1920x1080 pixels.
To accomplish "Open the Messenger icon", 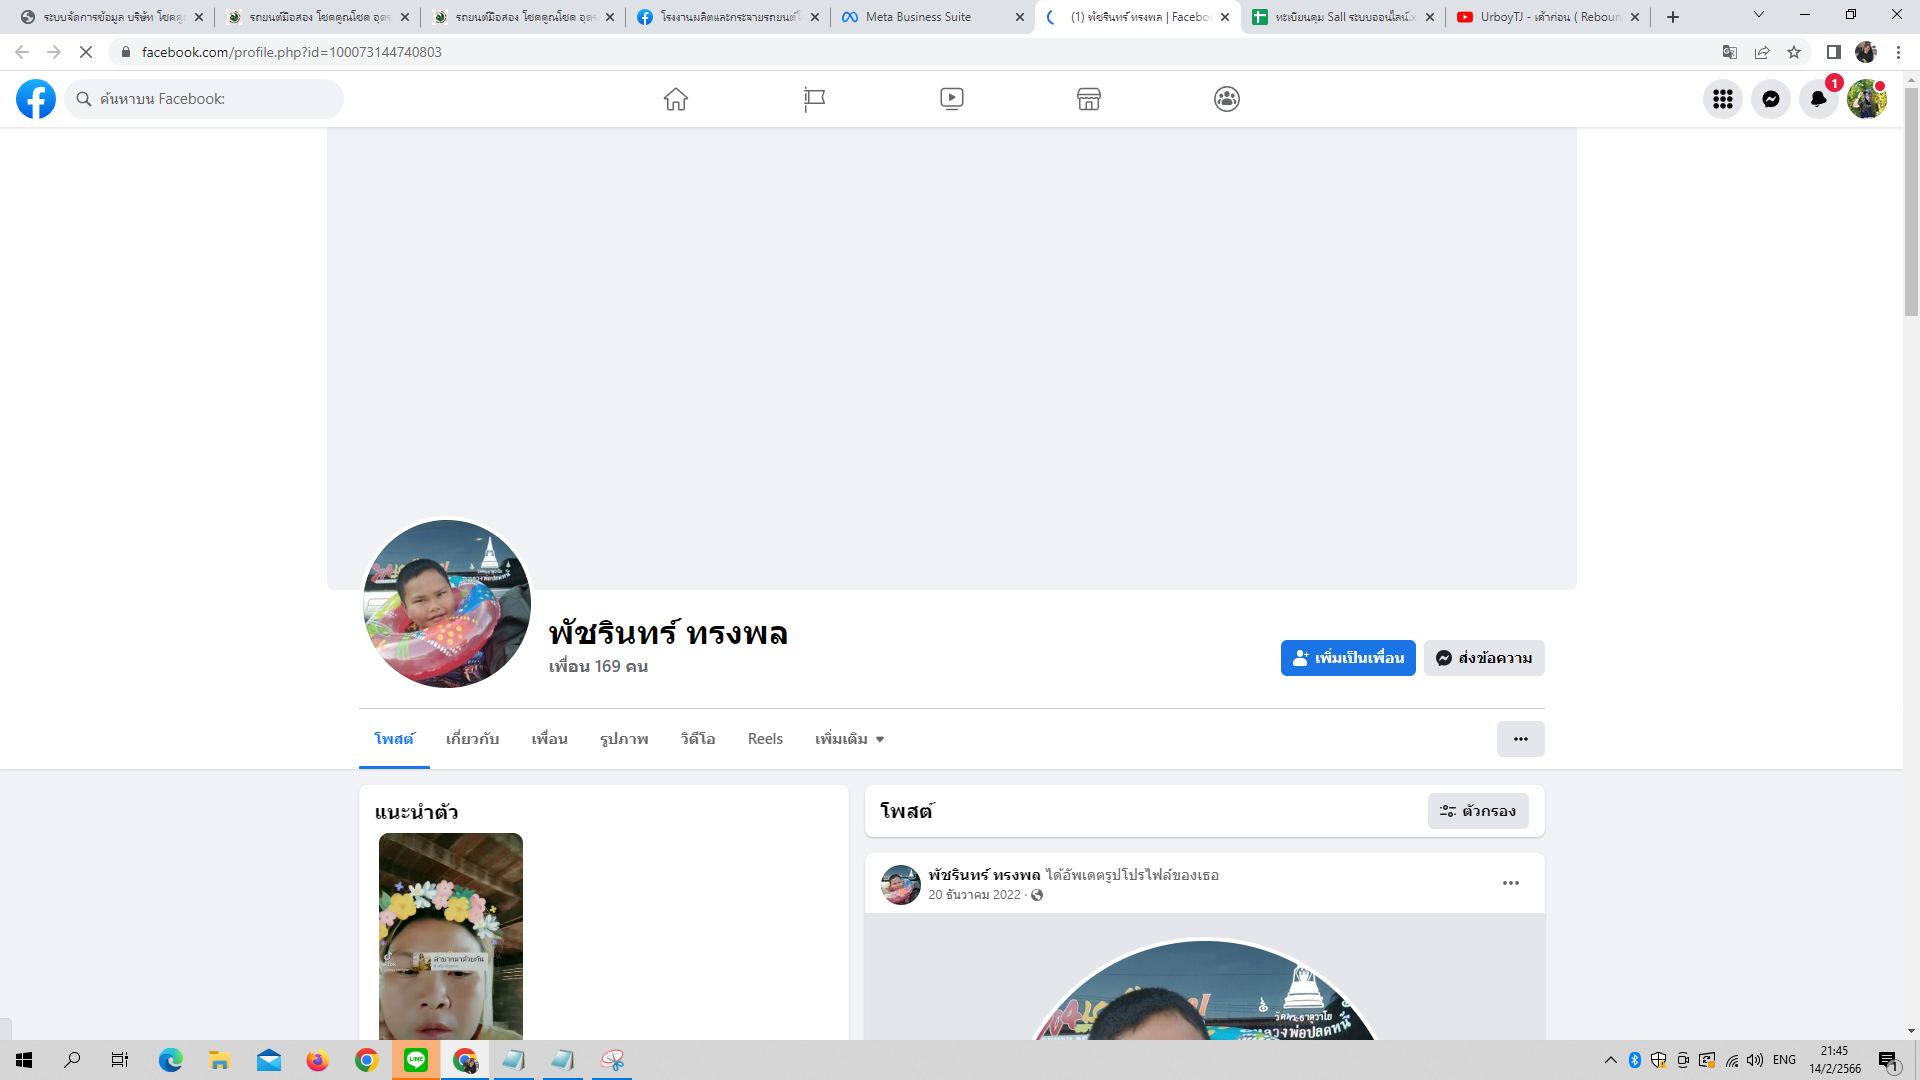I will 1771,99.
